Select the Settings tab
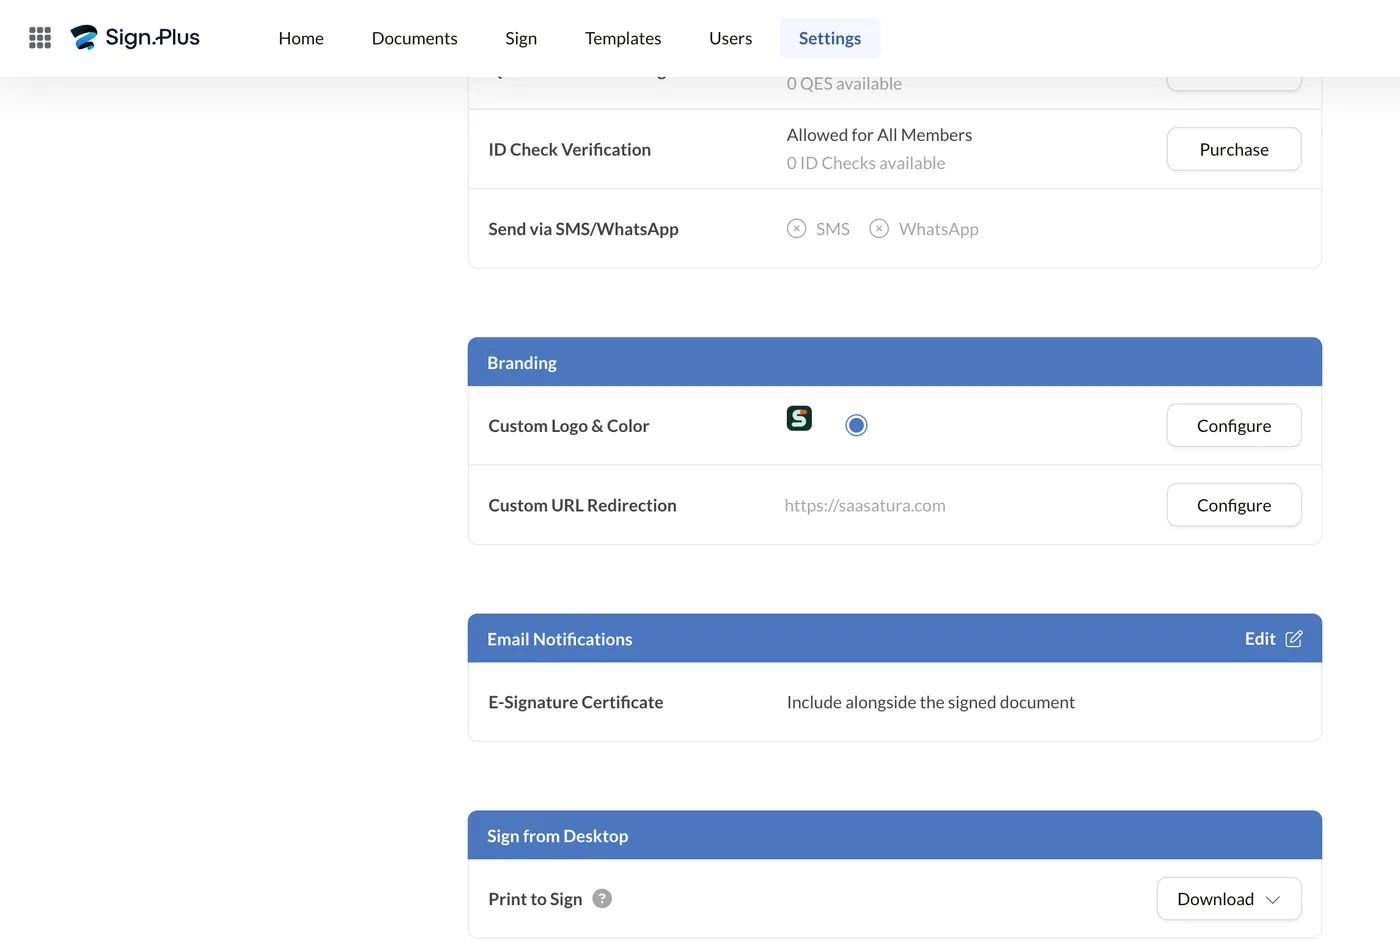Viewport: 1400px width, 952px height. (830, 38)
